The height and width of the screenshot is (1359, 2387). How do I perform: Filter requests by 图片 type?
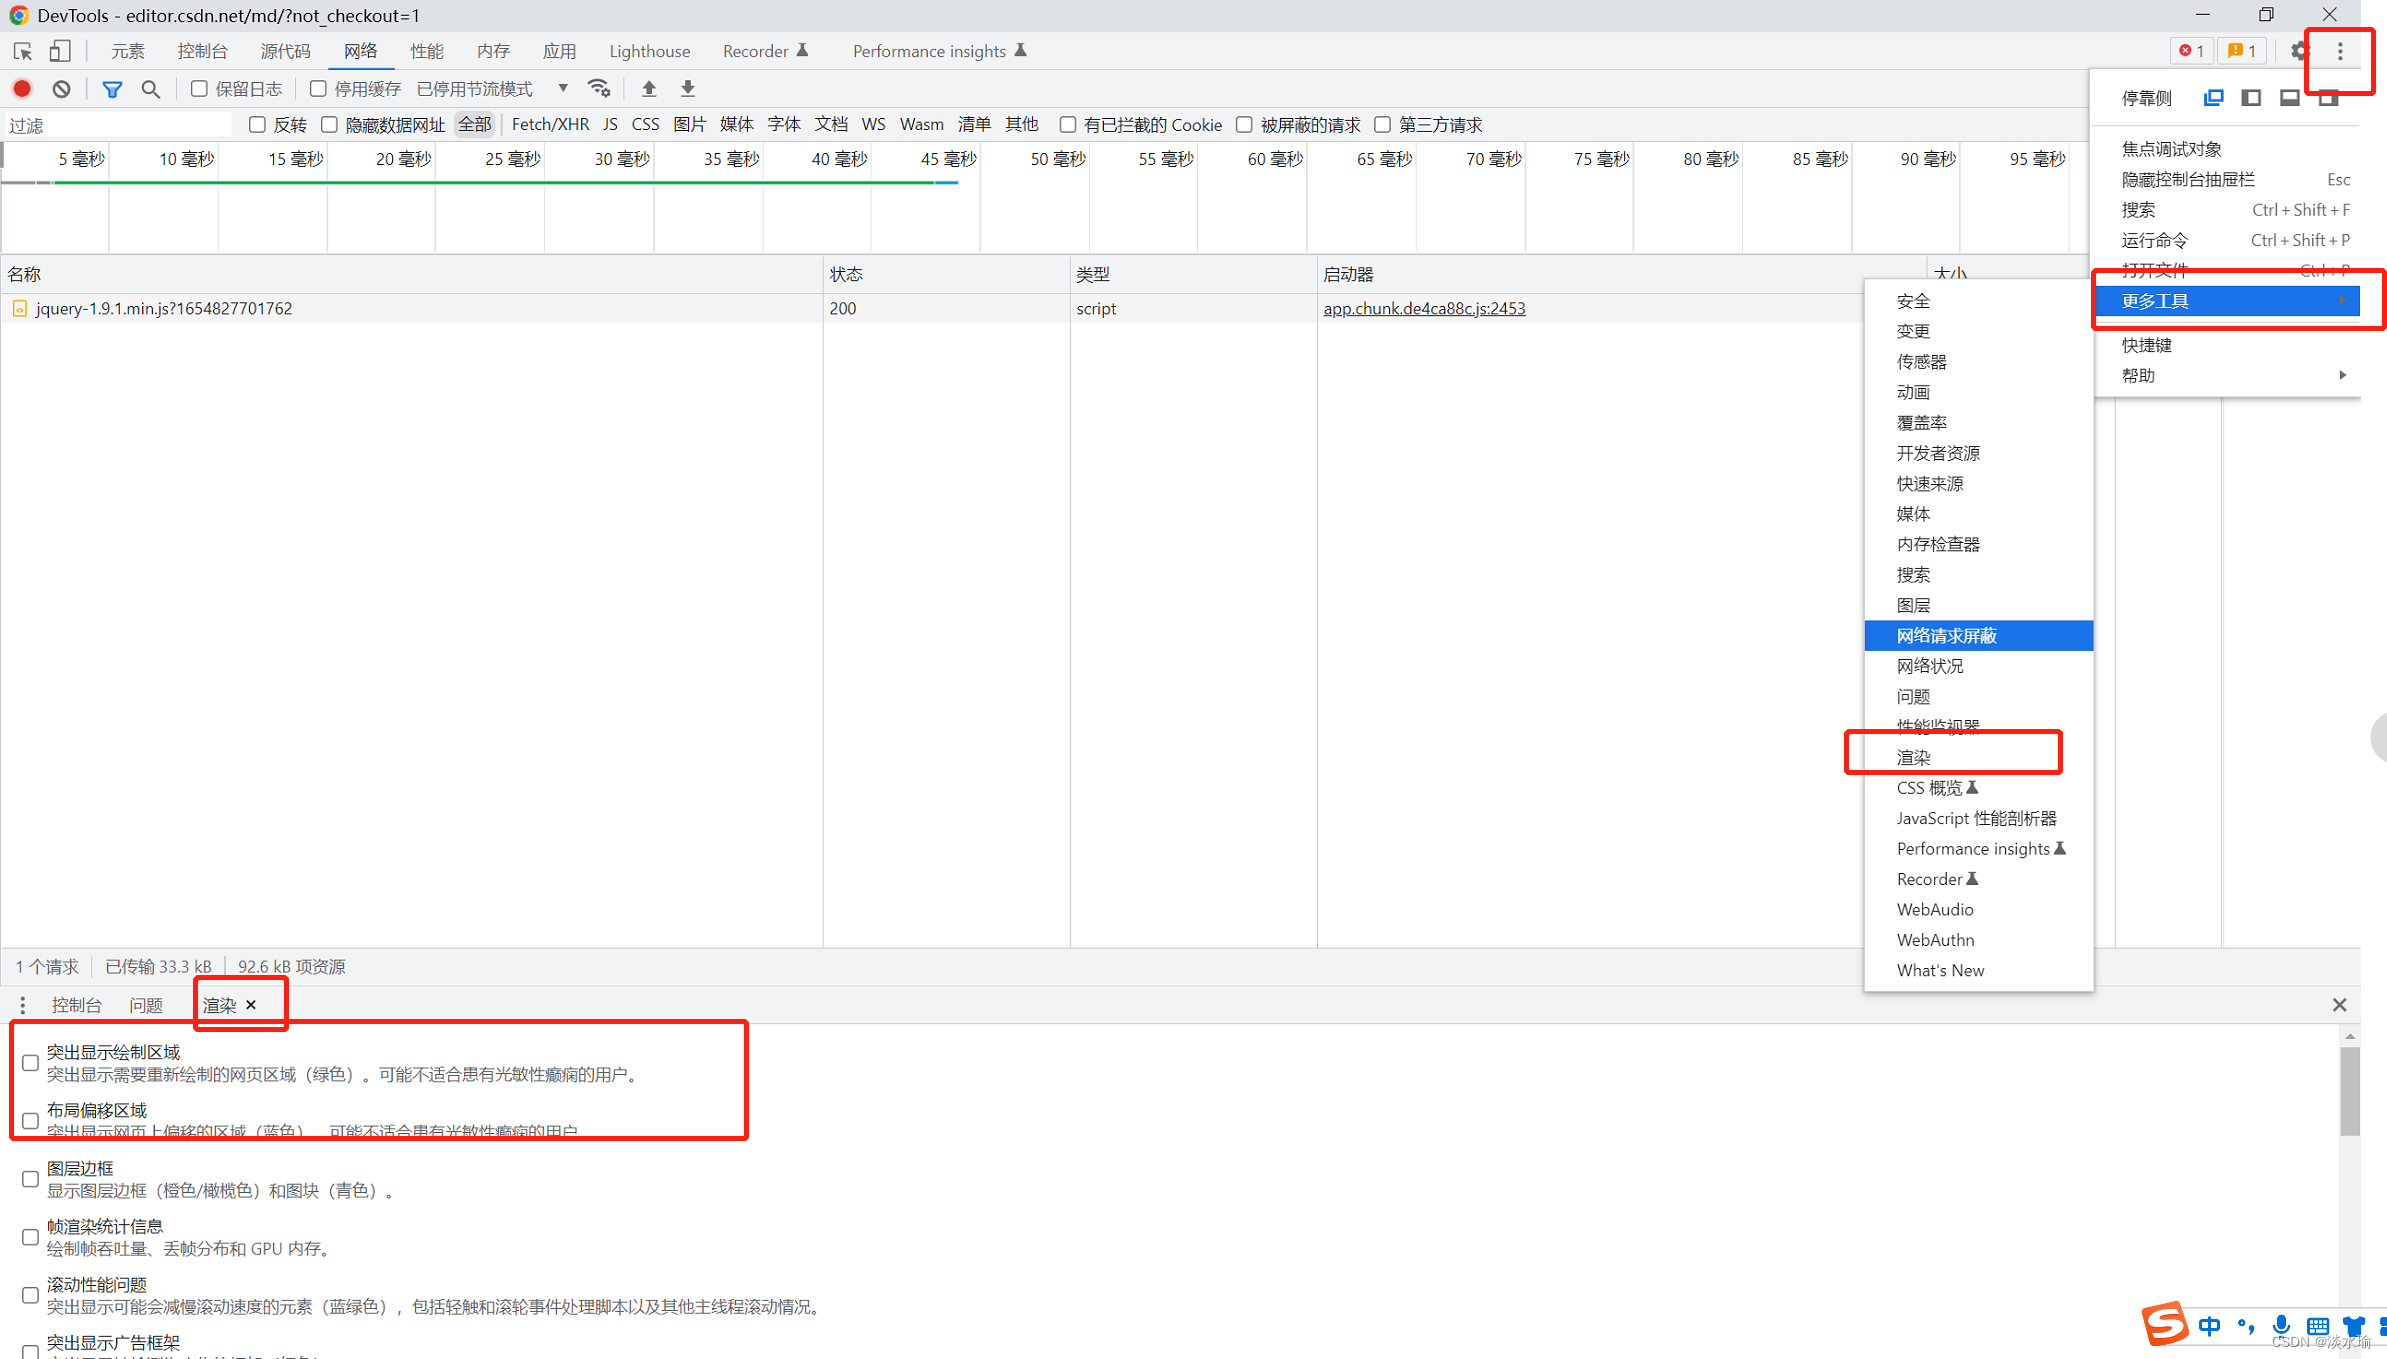coord(689,125)
